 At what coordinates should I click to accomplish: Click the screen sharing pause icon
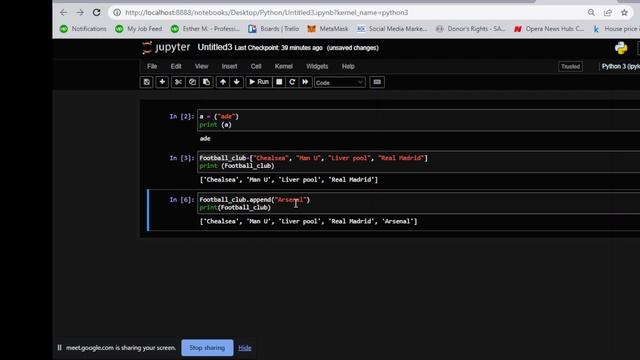(60, 348)
